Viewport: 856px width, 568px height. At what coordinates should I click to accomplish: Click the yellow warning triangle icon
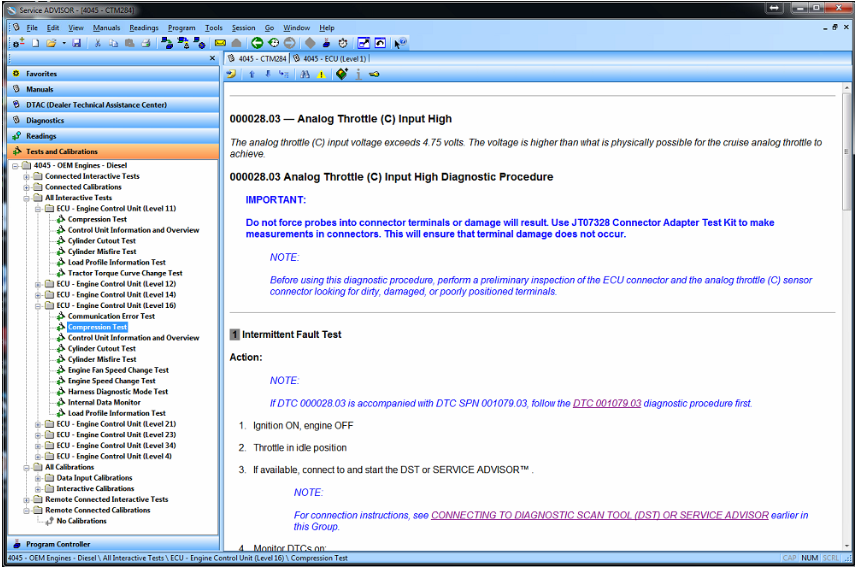click(321, 74)
